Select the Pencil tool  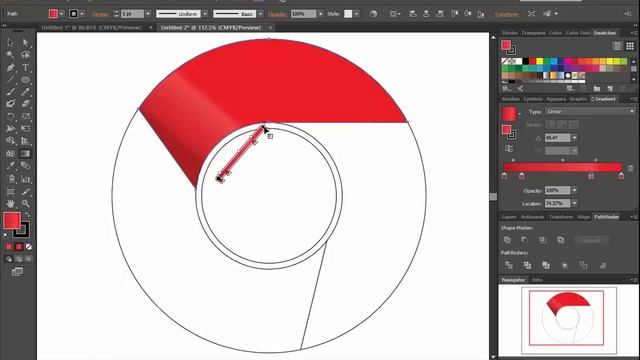pos(25,92)
